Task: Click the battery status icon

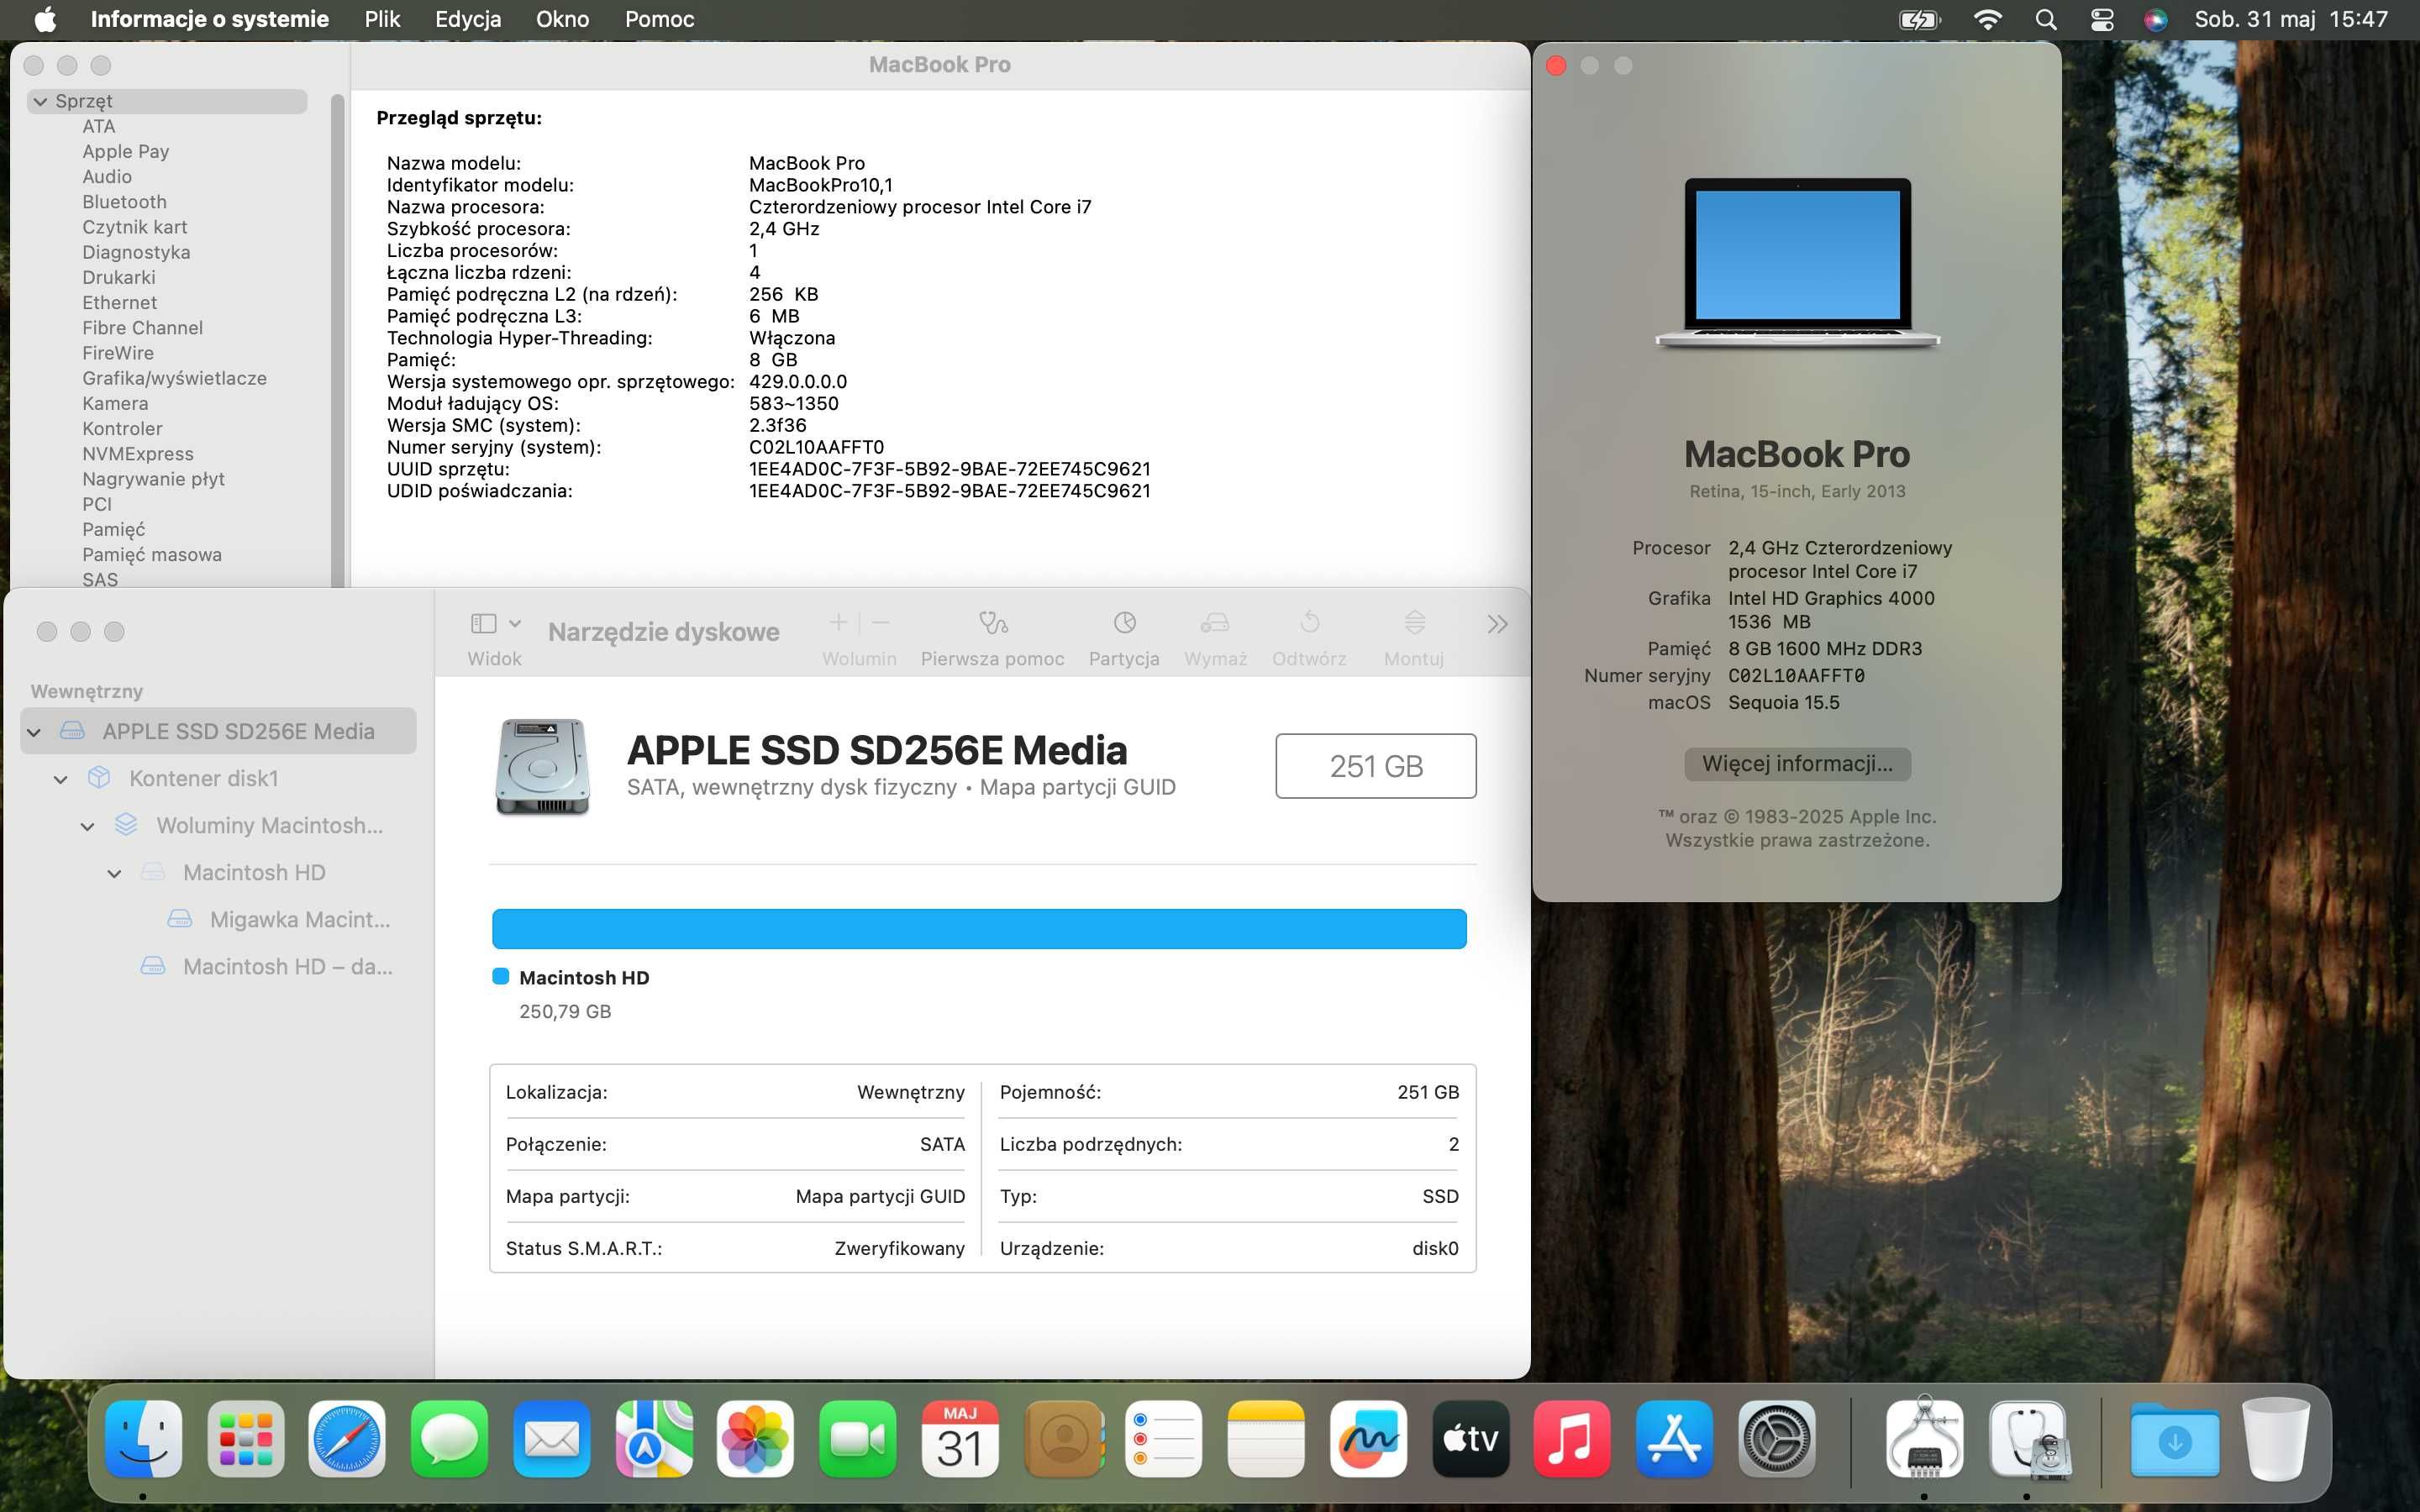Action: click(x=1919, y=19)
